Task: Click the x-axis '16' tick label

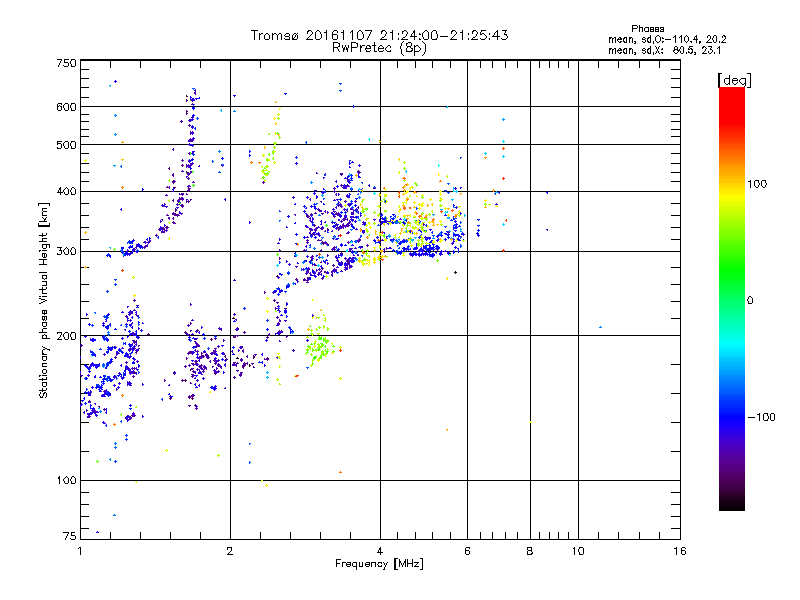Action: pos(680,551)
